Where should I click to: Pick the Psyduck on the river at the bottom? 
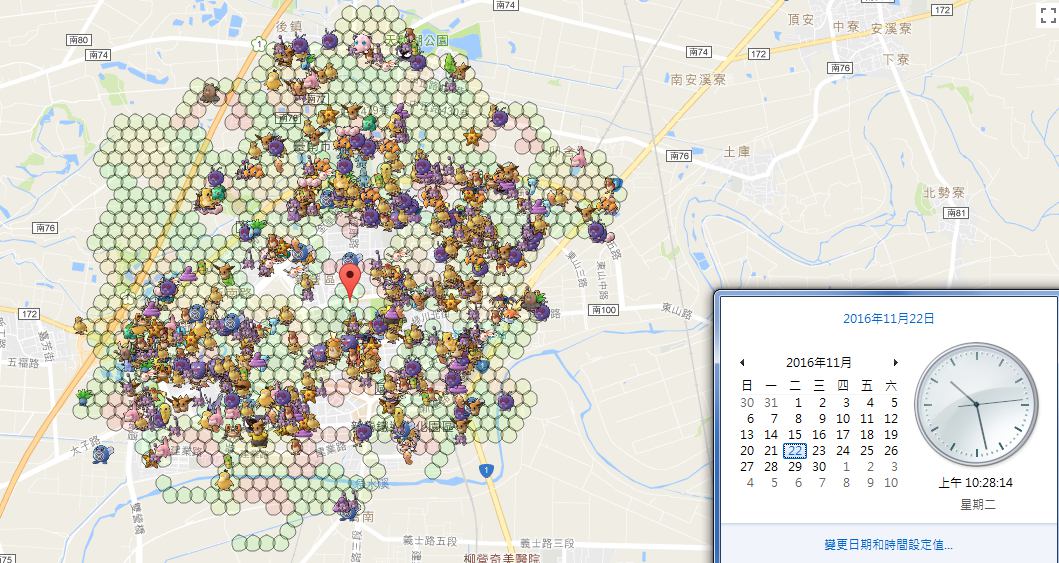225,481
